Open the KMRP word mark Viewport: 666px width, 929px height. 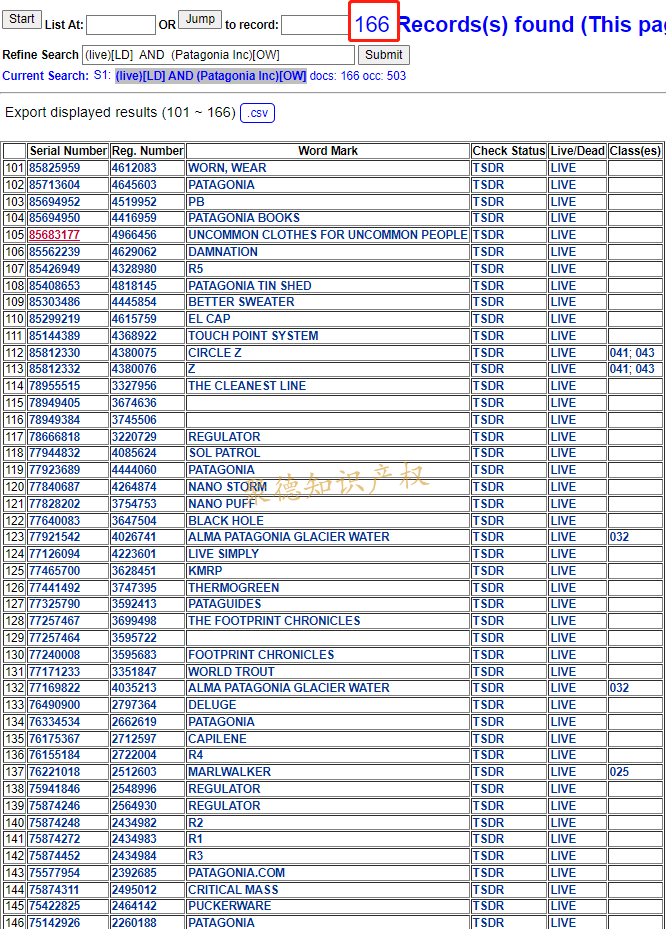click(x=205, y=571)
